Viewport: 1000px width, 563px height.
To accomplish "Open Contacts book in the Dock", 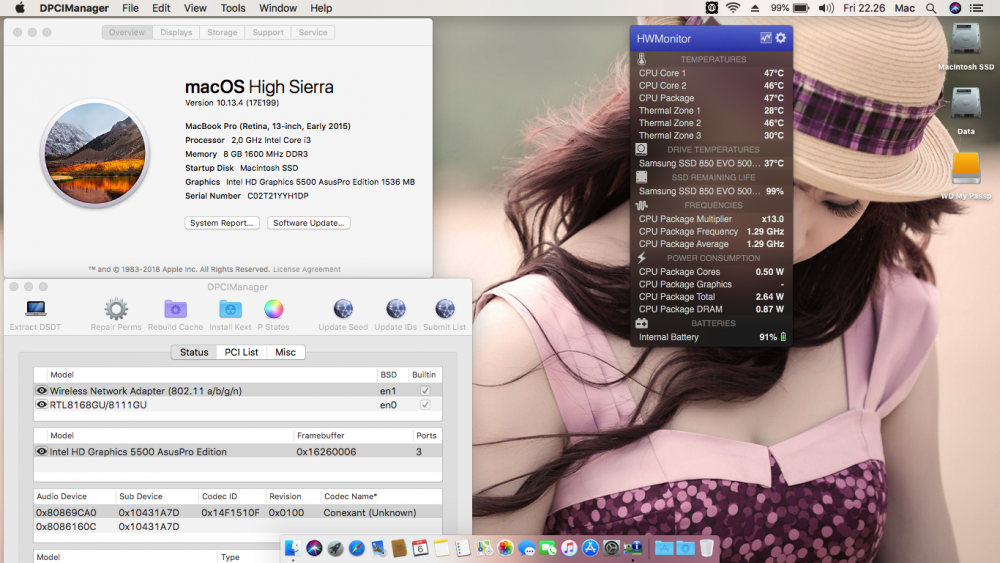I will (399, 548).
